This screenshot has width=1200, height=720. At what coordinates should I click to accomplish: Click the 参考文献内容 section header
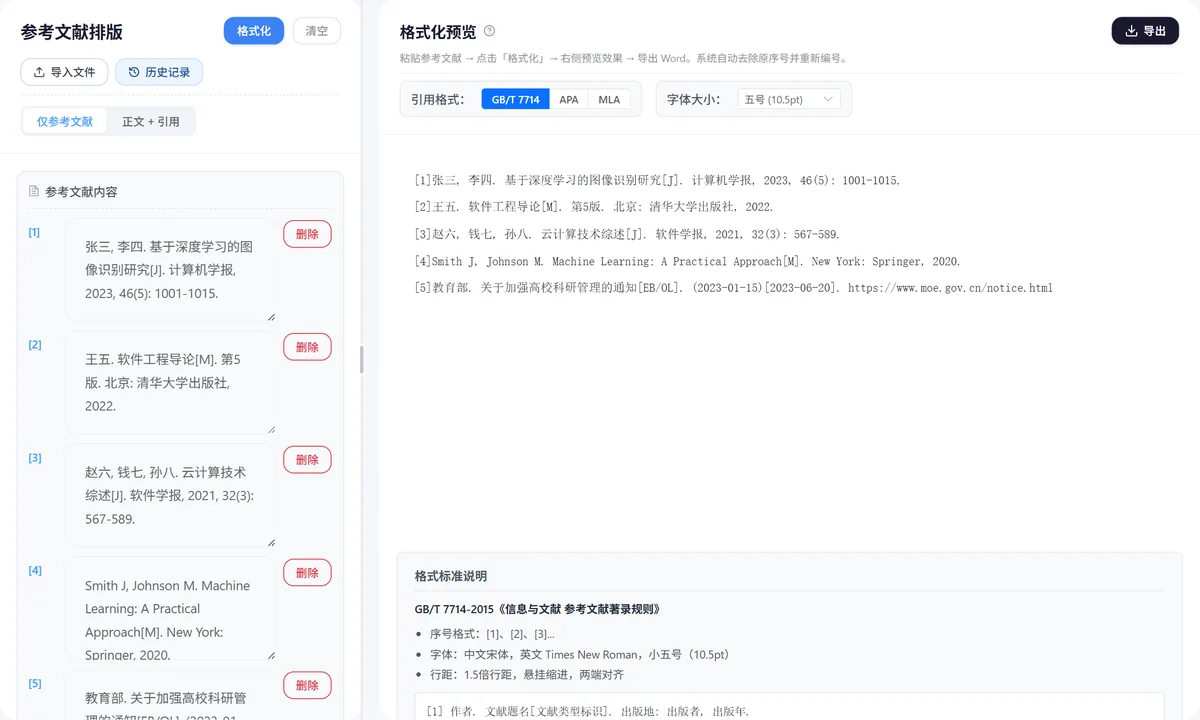pos(81,191)
